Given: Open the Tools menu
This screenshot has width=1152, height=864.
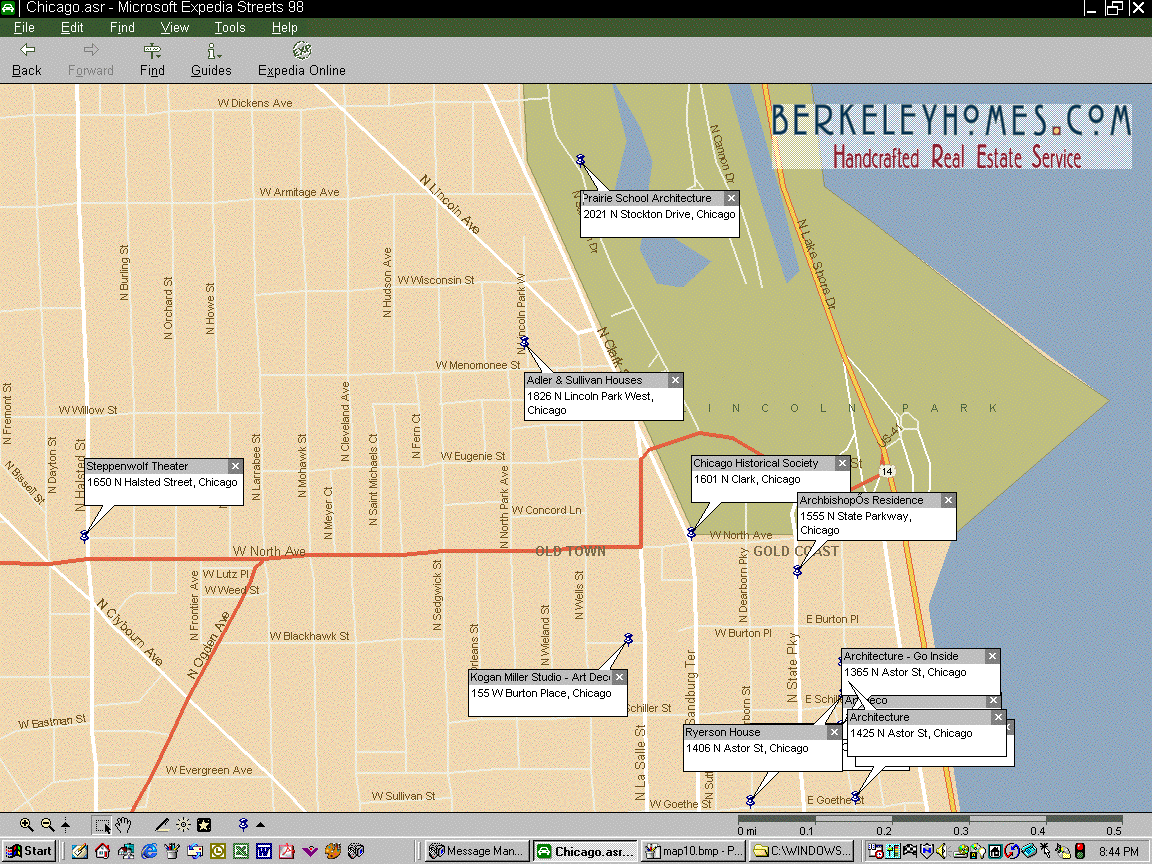Looking at the screenshot, I should pyautogui.click(x=229, y=28).
